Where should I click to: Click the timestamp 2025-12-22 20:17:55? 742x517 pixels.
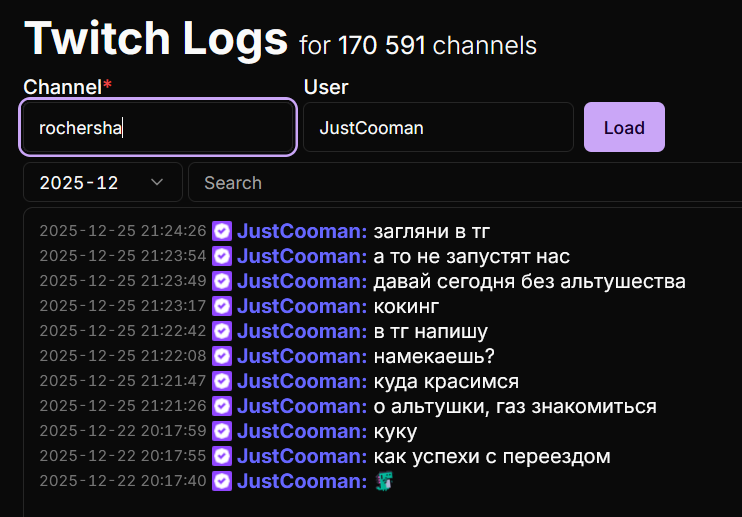[x=123, y=456]
